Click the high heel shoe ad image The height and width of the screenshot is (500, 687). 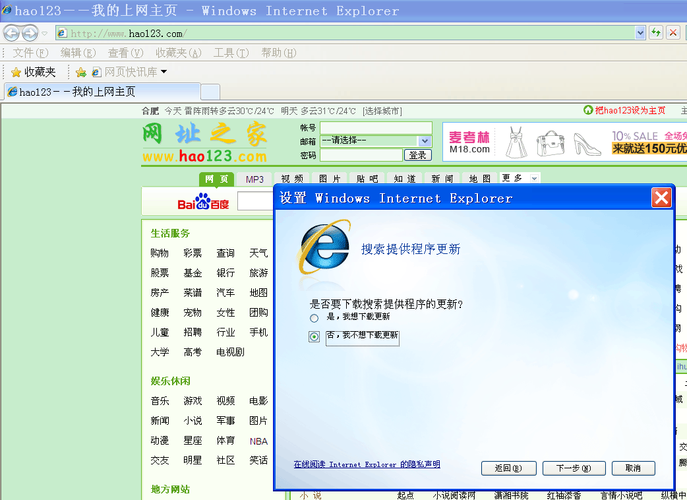[x=586, y=144]
